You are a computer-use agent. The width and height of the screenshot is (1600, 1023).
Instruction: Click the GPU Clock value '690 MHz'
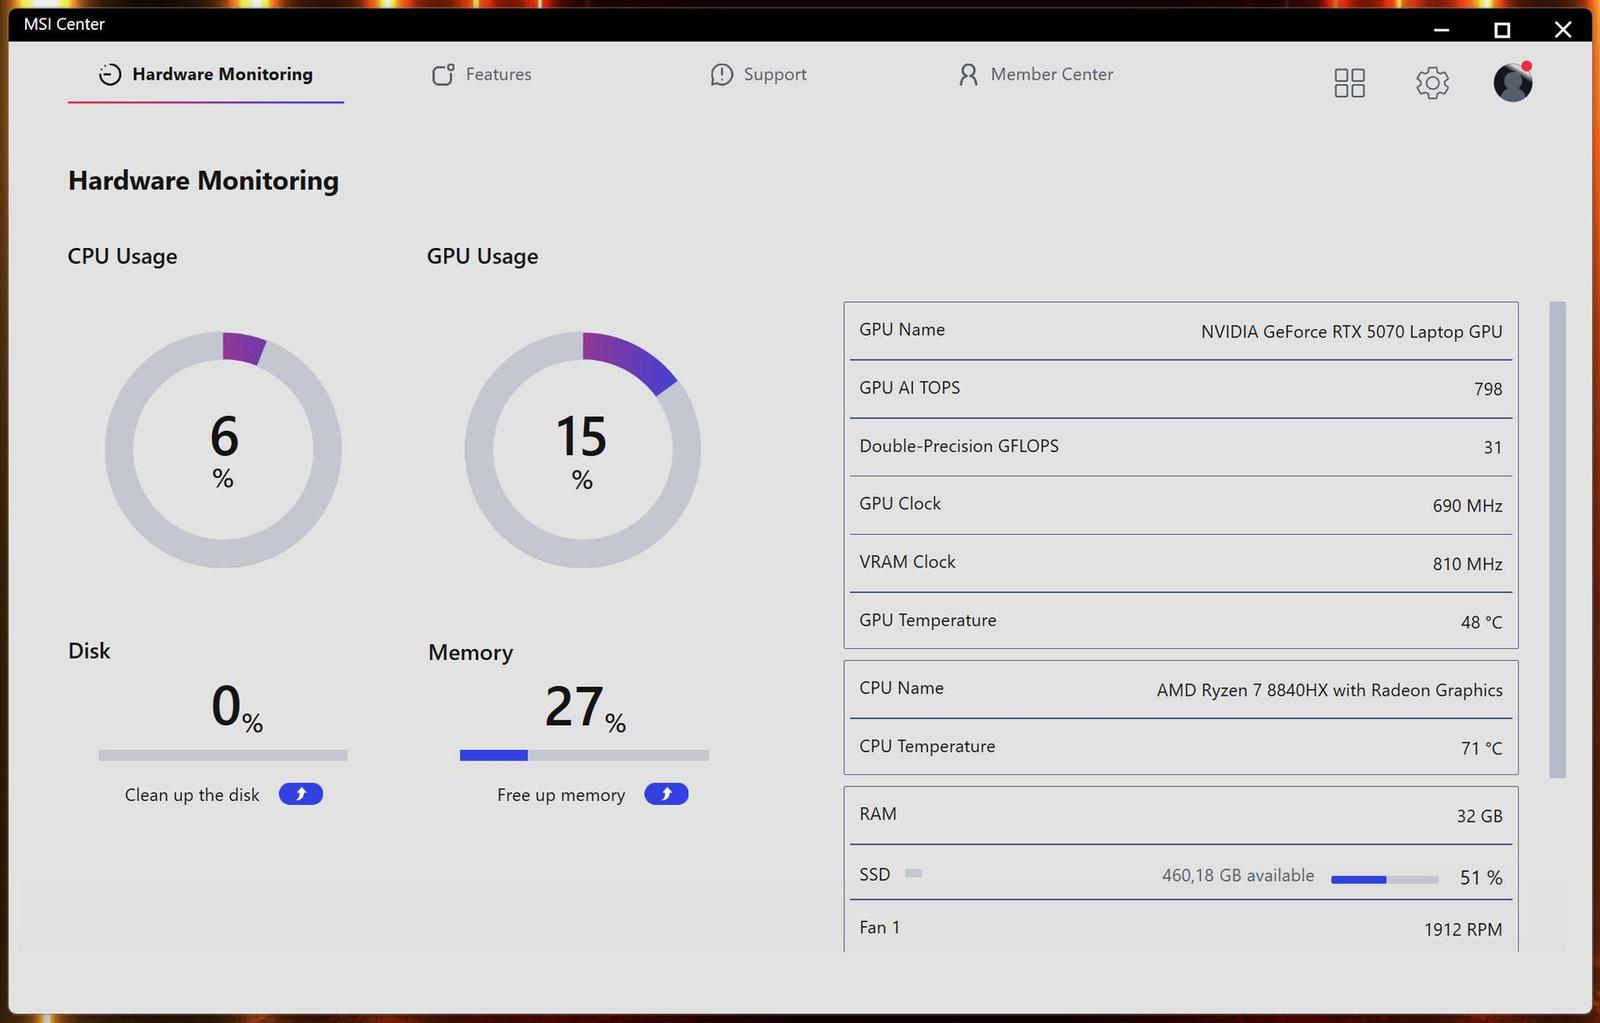[1467, 506]
